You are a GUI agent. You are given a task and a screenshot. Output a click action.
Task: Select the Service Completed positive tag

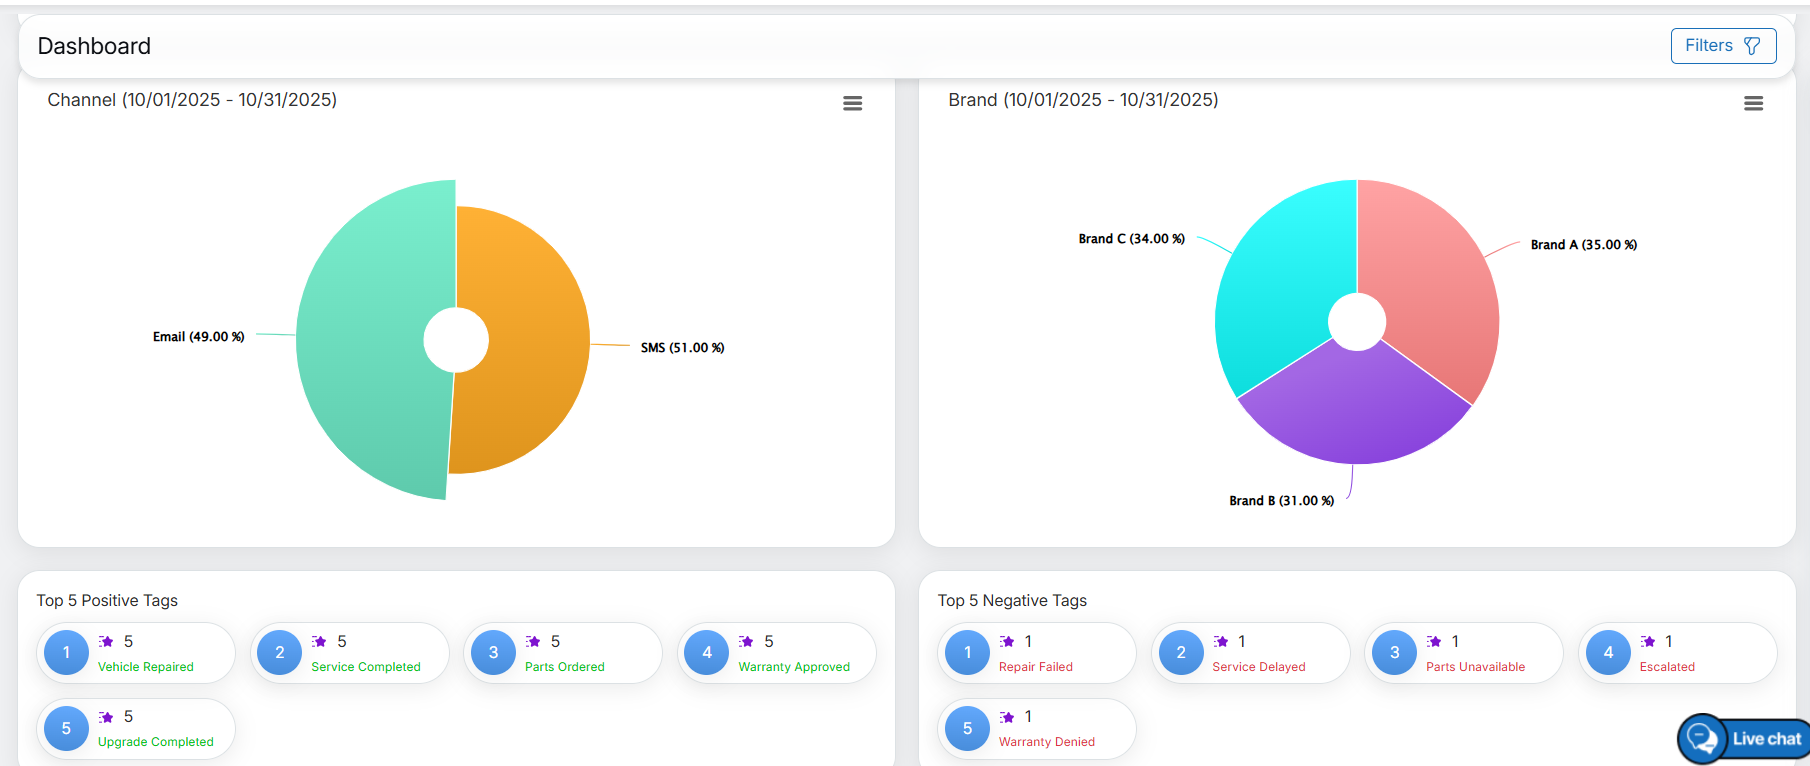point(366,667)
